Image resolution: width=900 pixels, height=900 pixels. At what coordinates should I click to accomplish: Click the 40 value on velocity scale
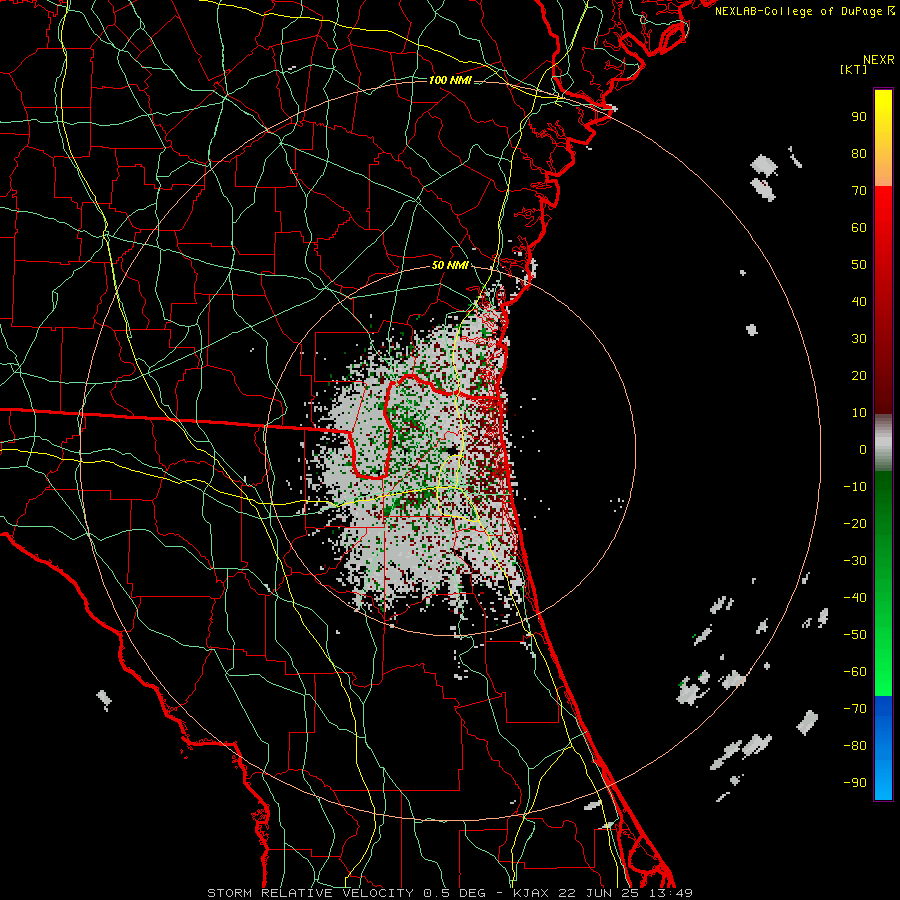[859, 302]
